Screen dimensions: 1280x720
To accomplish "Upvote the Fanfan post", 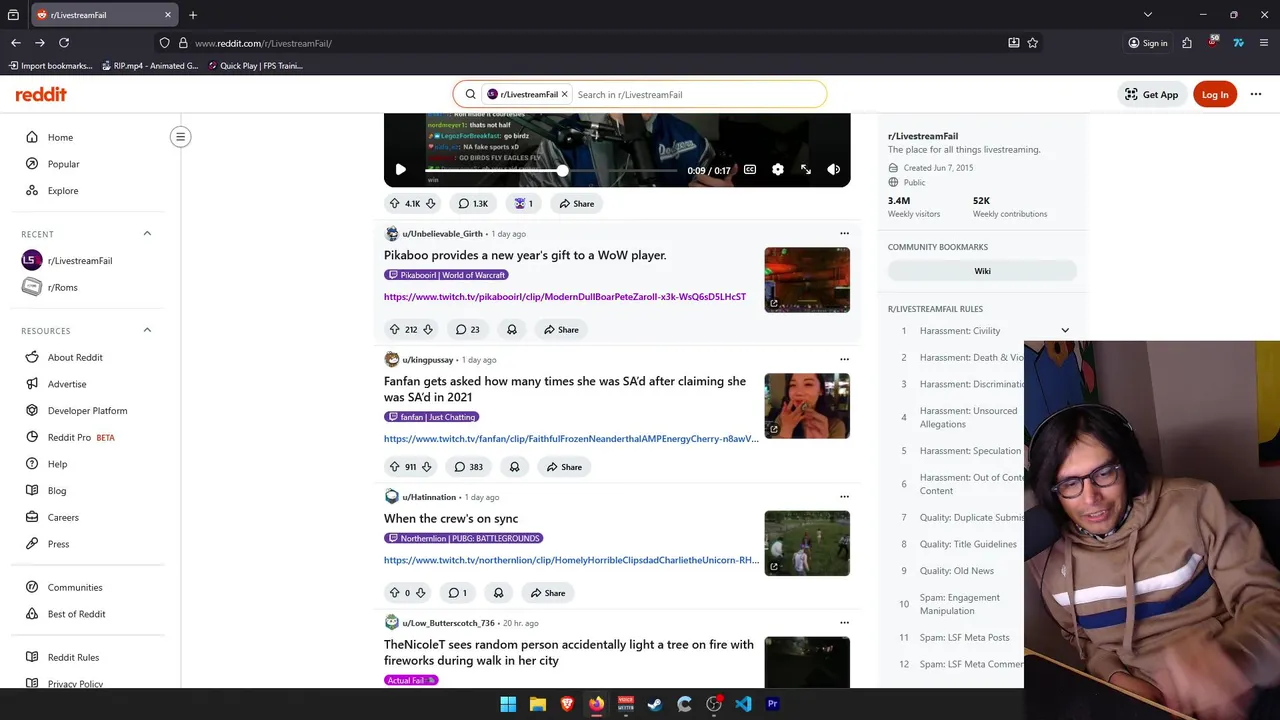I will [394, 467].
